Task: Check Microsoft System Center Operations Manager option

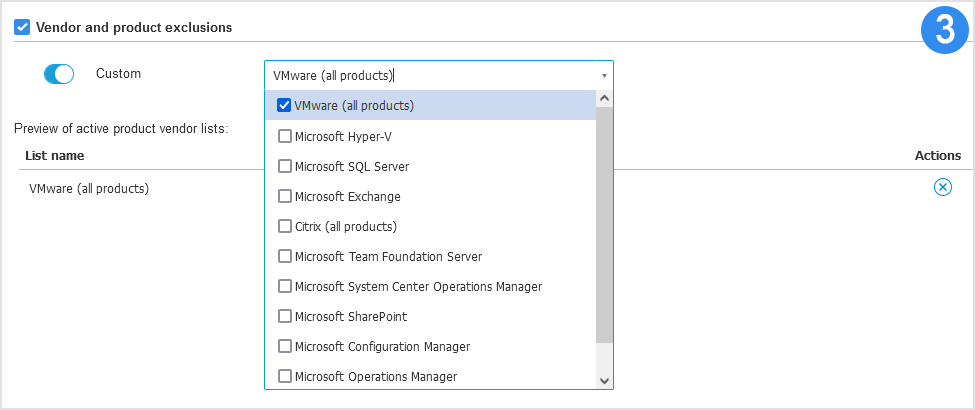Action: tap(284, 286)
